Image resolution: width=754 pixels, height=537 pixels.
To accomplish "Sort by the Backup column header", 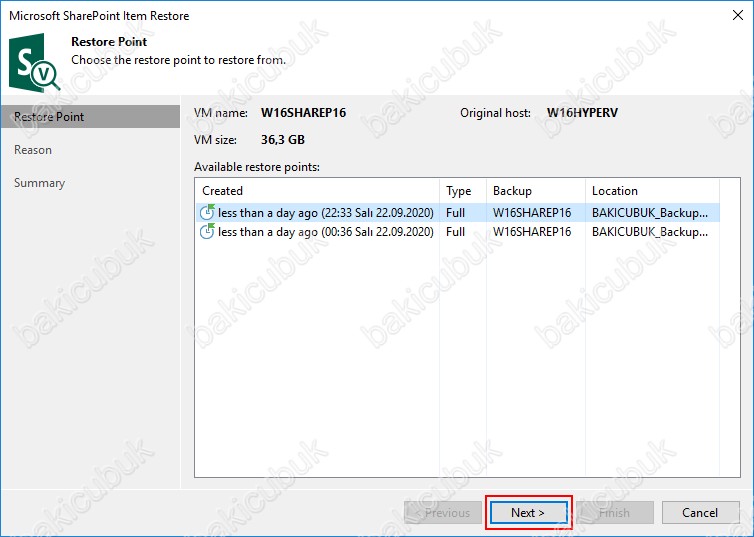I will click(x=536, y=191).
